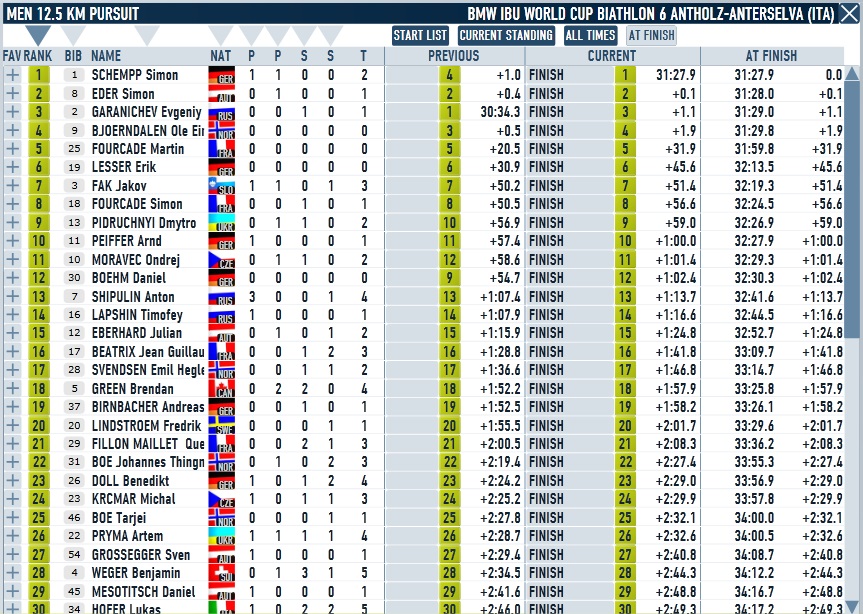Click the Germany flag next to SCHEMPP Simon

[222, 75]
